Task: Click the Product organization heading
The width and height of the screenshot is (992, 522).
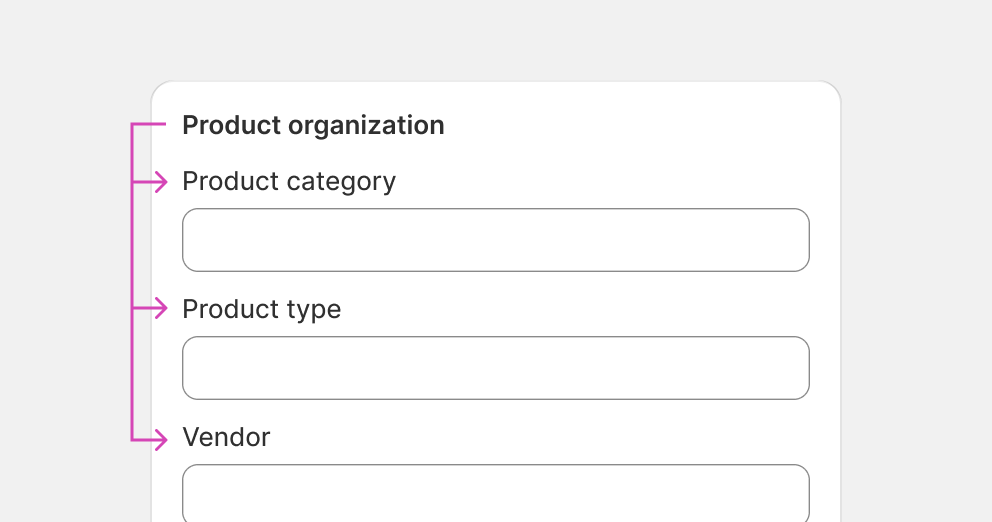Action: click(313, 125)
